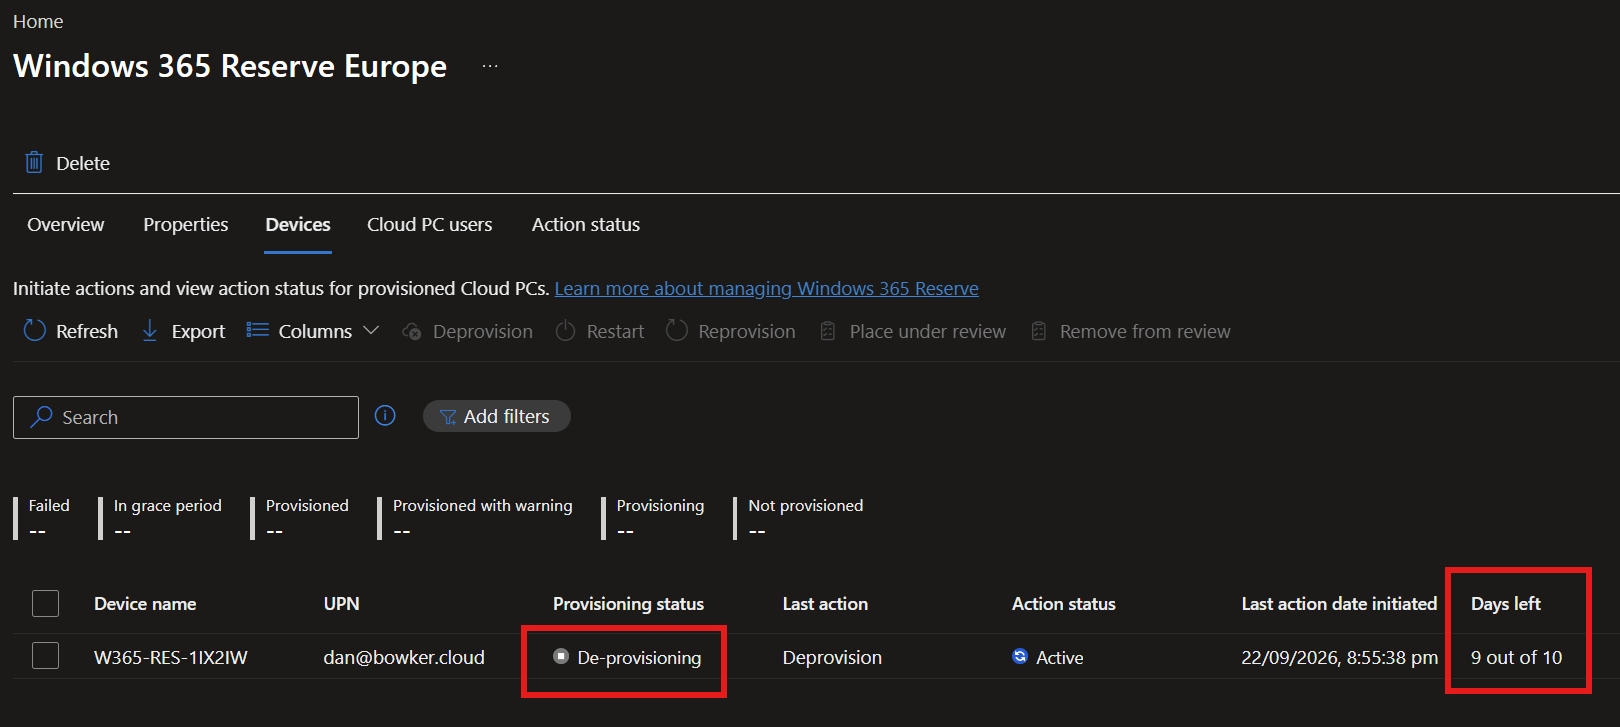Open the Home breadcrumb link
The height and width of the screenshot is (727, 1620).
pos(38,21)
